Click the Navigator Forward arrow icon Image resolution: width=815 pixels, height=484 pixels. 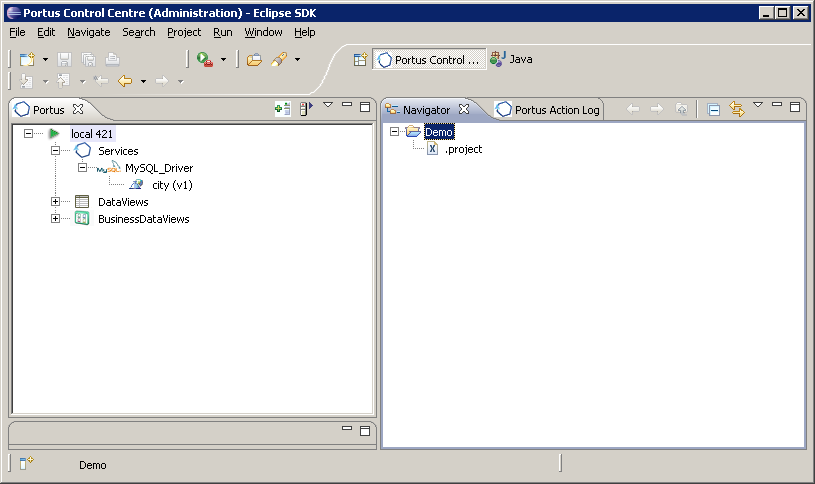click(x=657, y=109)
